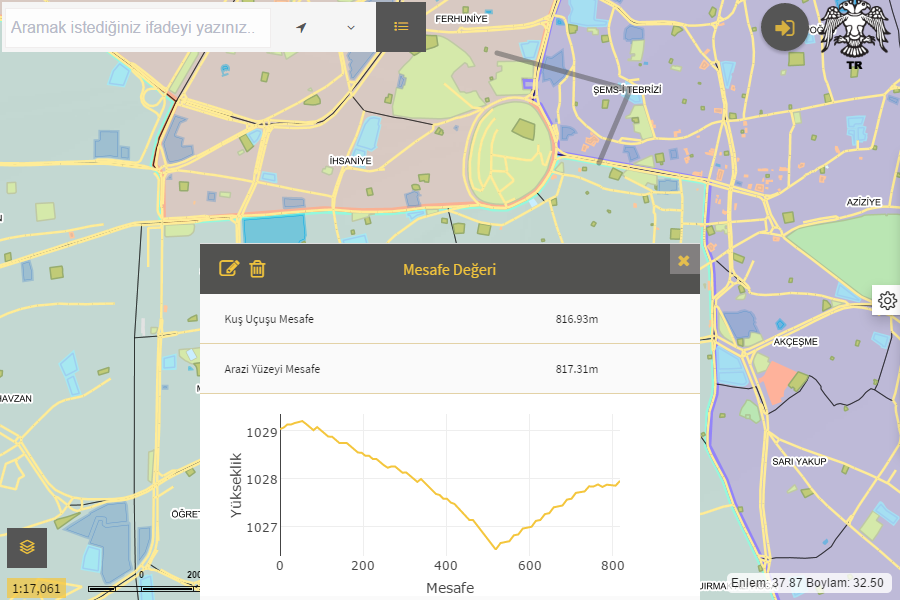Open the map layers panel button
900x600 pixels.
point(27,547)
